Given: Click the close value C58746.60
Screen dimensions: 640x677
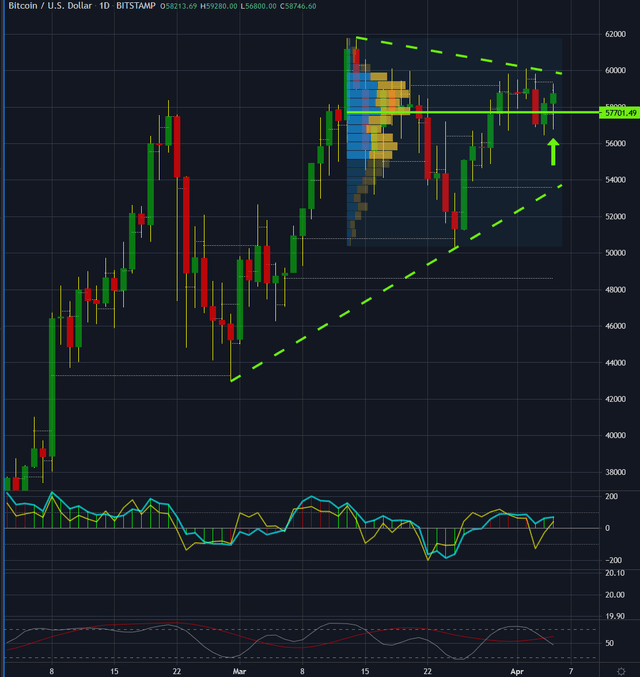Looking at the screenshot, I should click(x=298, y=6).
